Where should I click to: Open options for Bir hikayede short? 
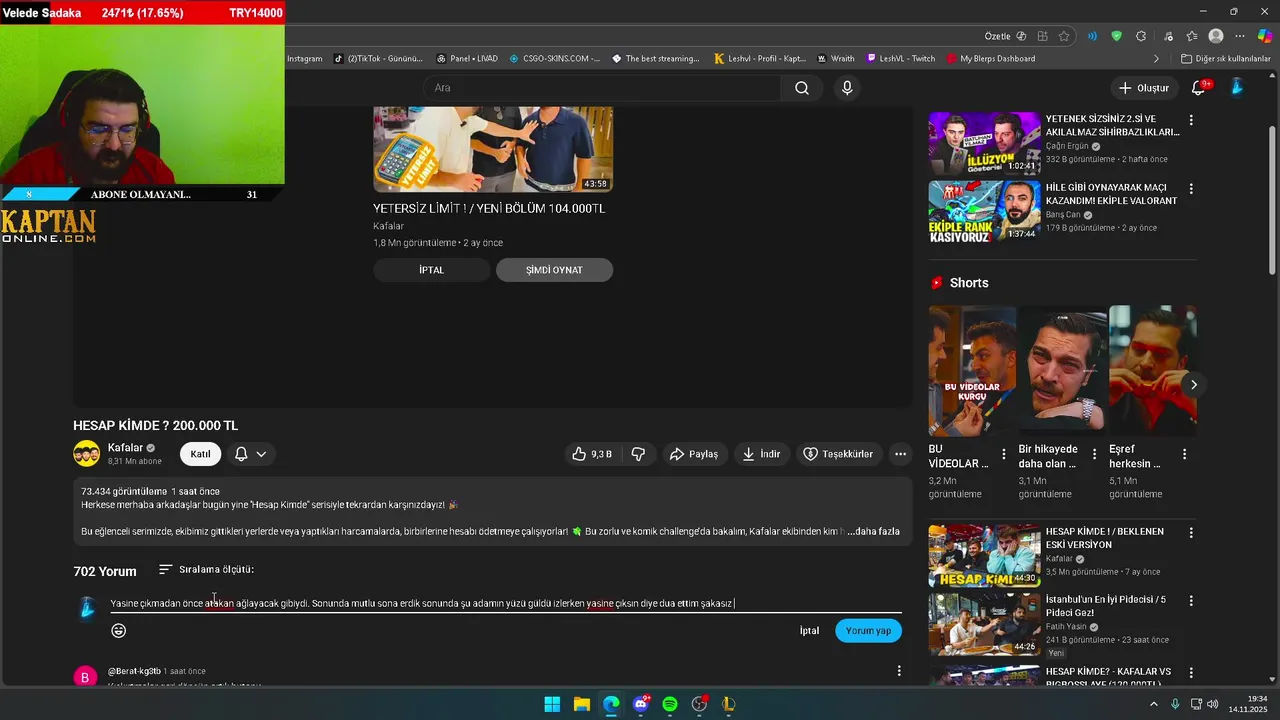pyautogui.click(x=1094, y=454)
